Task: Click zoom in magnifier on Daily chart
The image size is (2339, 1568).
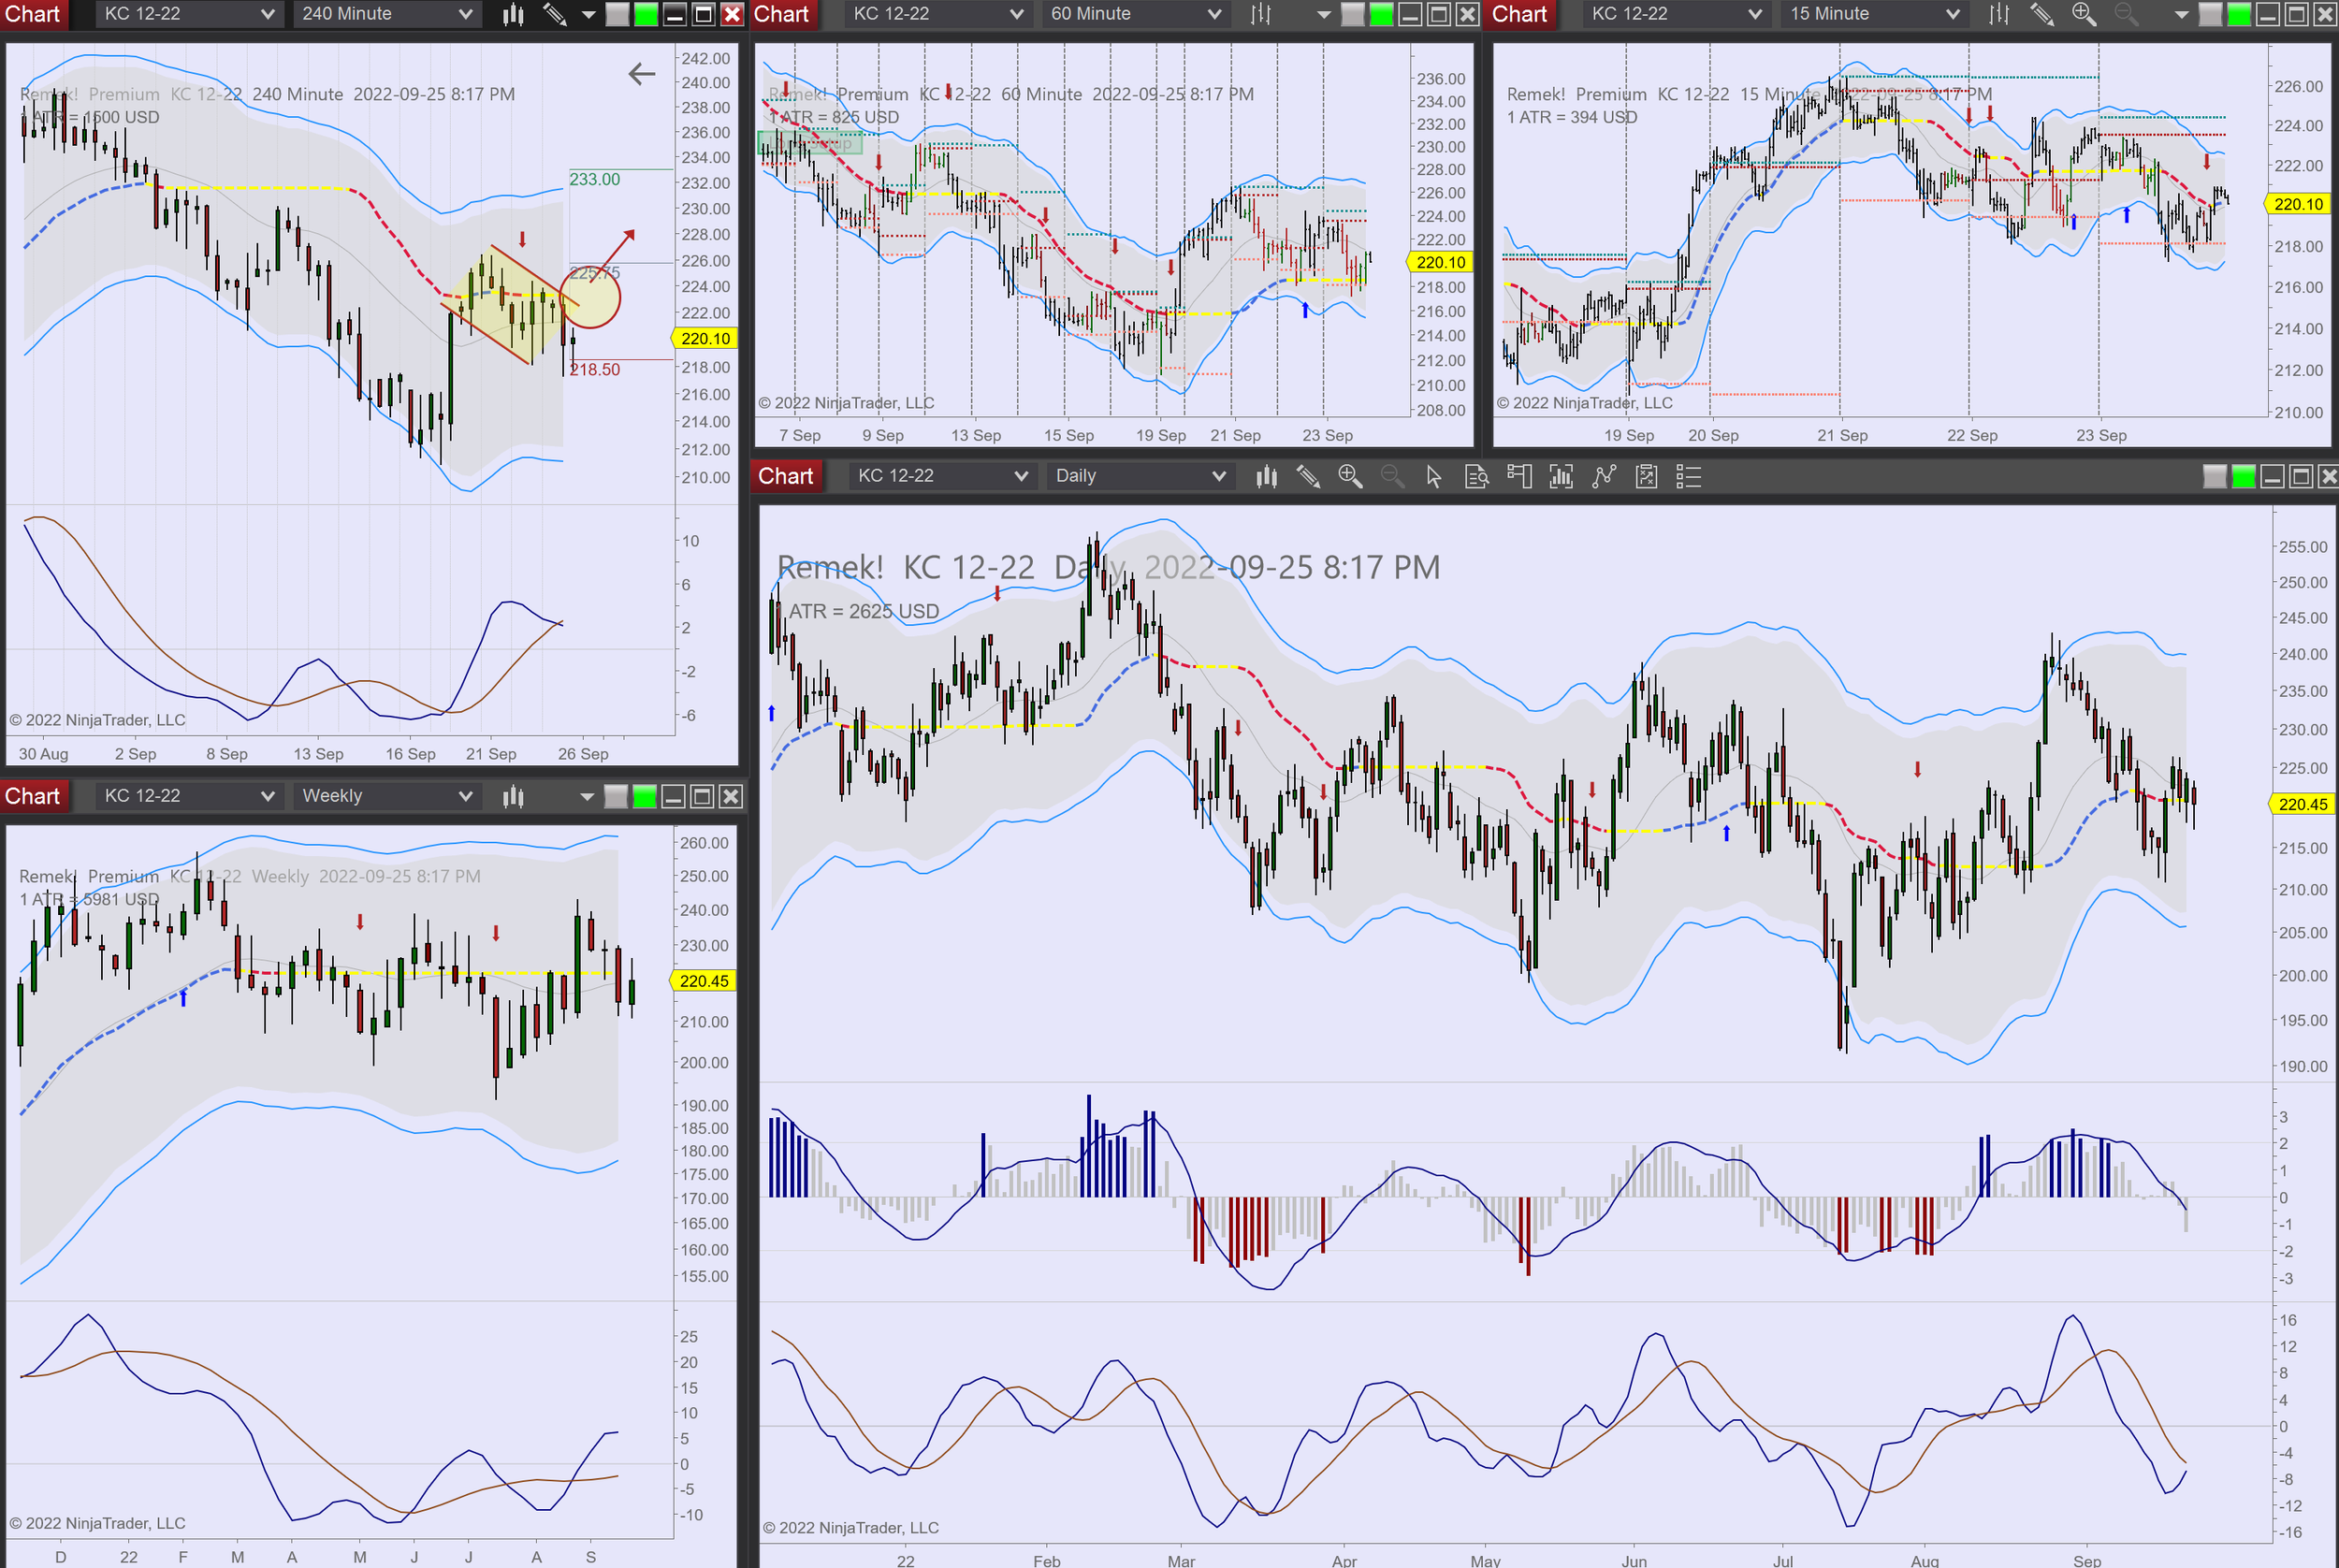Action: [1350, 477]
